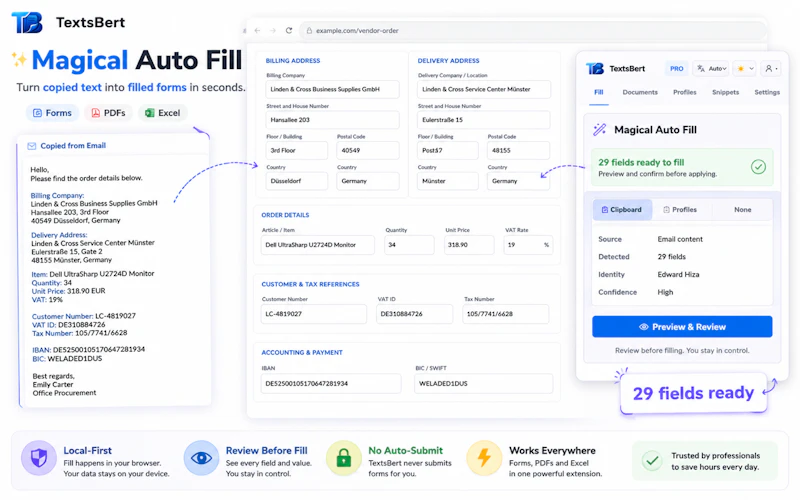The height and width of the screenshot is (500, 800).
Task: Click the 'Emily Carter' signature in the email
Action: click(x=53, y=385)
